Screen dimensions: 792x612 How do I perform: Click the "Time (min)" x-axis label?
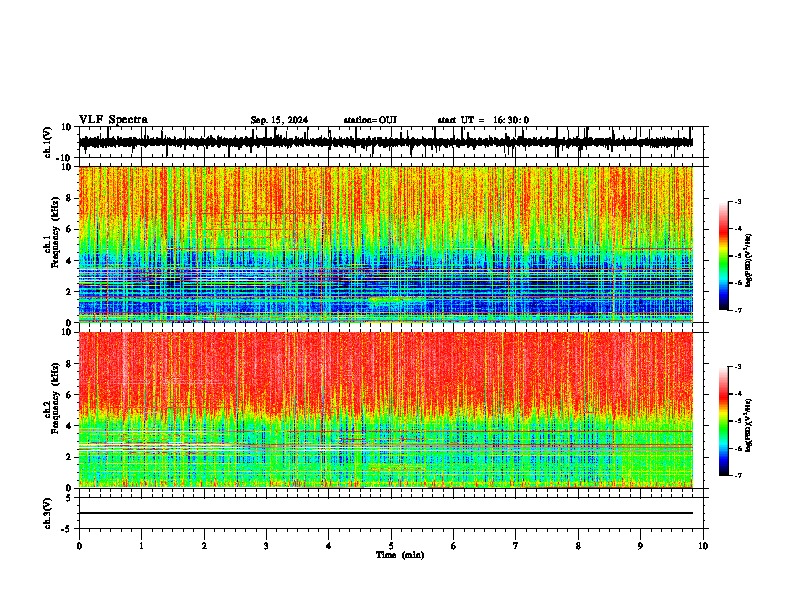tap(400, 555)
